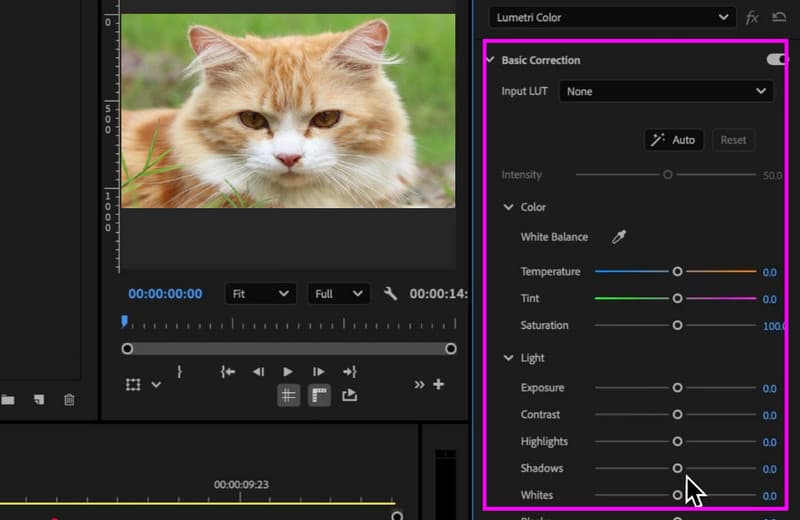Viewport: 800px width, 520px height.
Task: Click the Reset button
Action: 733,140
